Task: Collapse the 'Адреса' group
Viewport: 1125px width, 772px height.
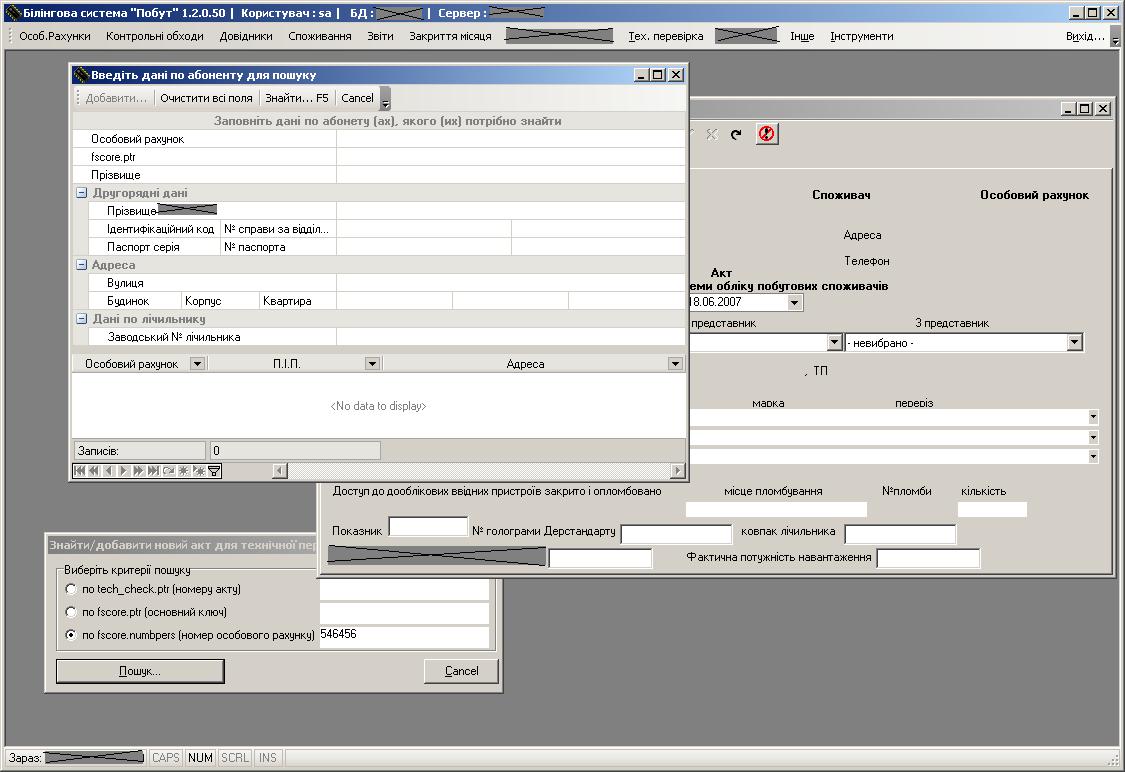Action: pyautogui.click(x=82, y=265)
